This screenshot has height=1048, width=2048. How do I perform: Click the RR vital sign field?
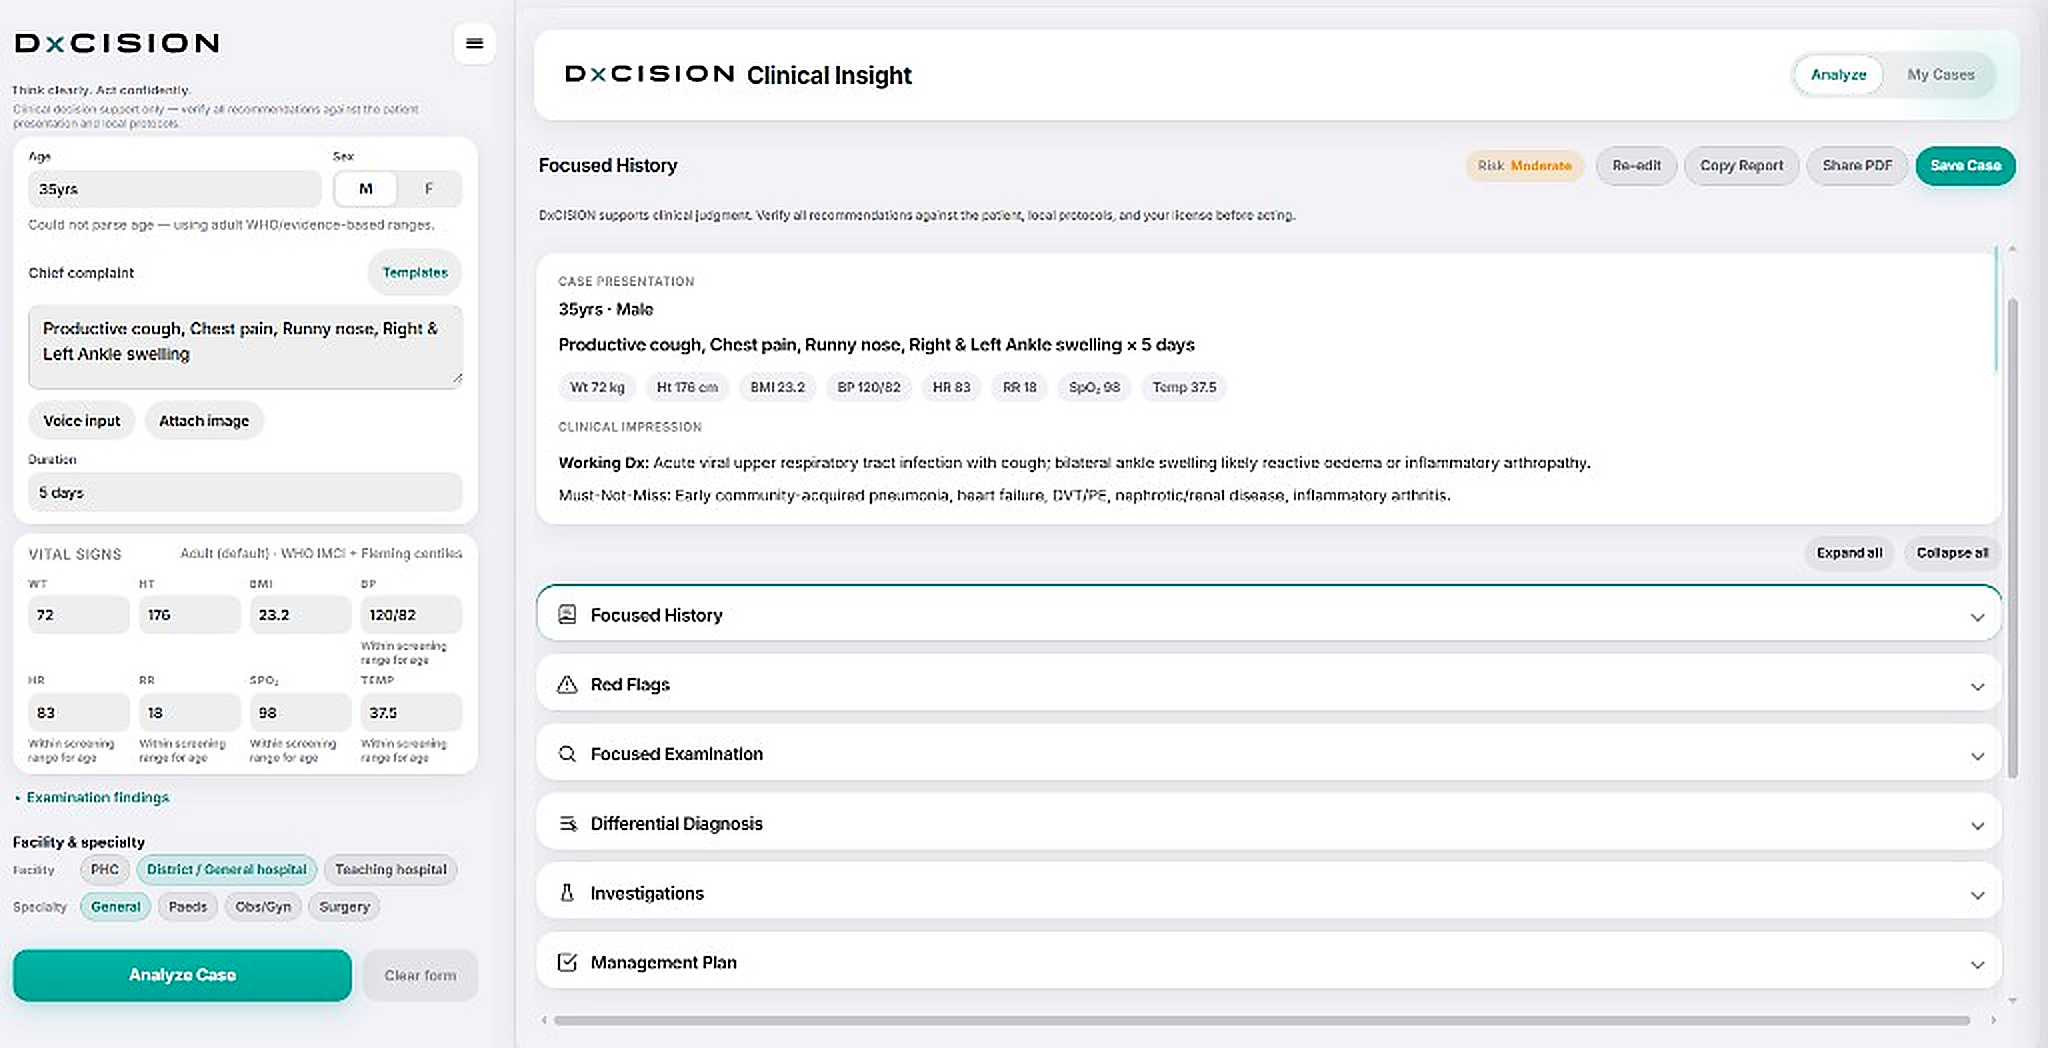pyautogui.click(x=189, y=712)
